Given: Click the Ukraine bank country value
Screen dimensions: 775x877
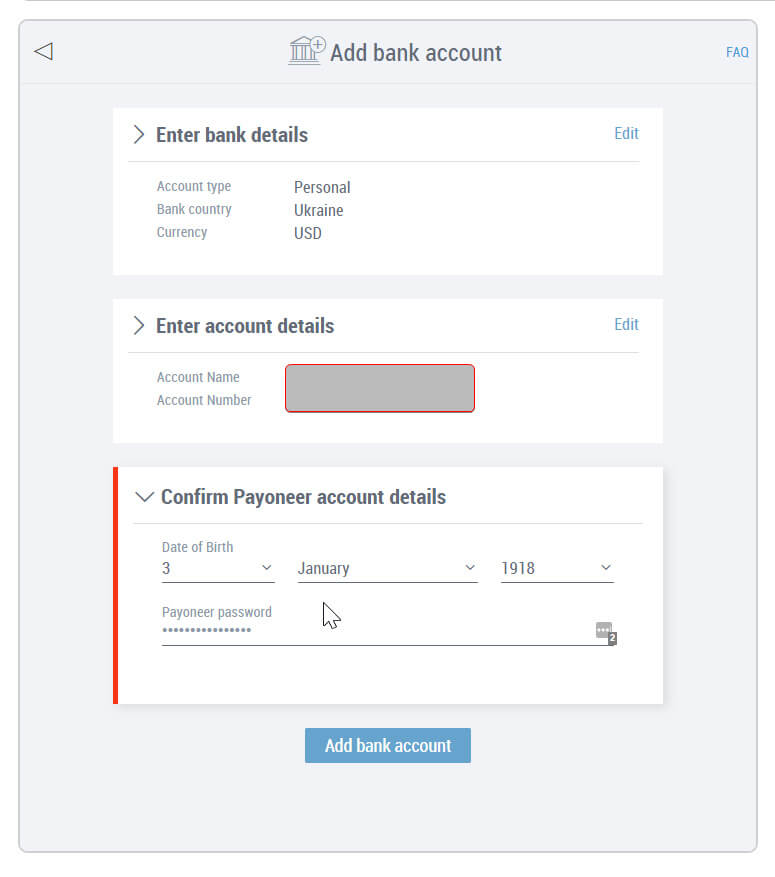Looking at the screenshot, I should pyautogui.click(x=319, y=211).
